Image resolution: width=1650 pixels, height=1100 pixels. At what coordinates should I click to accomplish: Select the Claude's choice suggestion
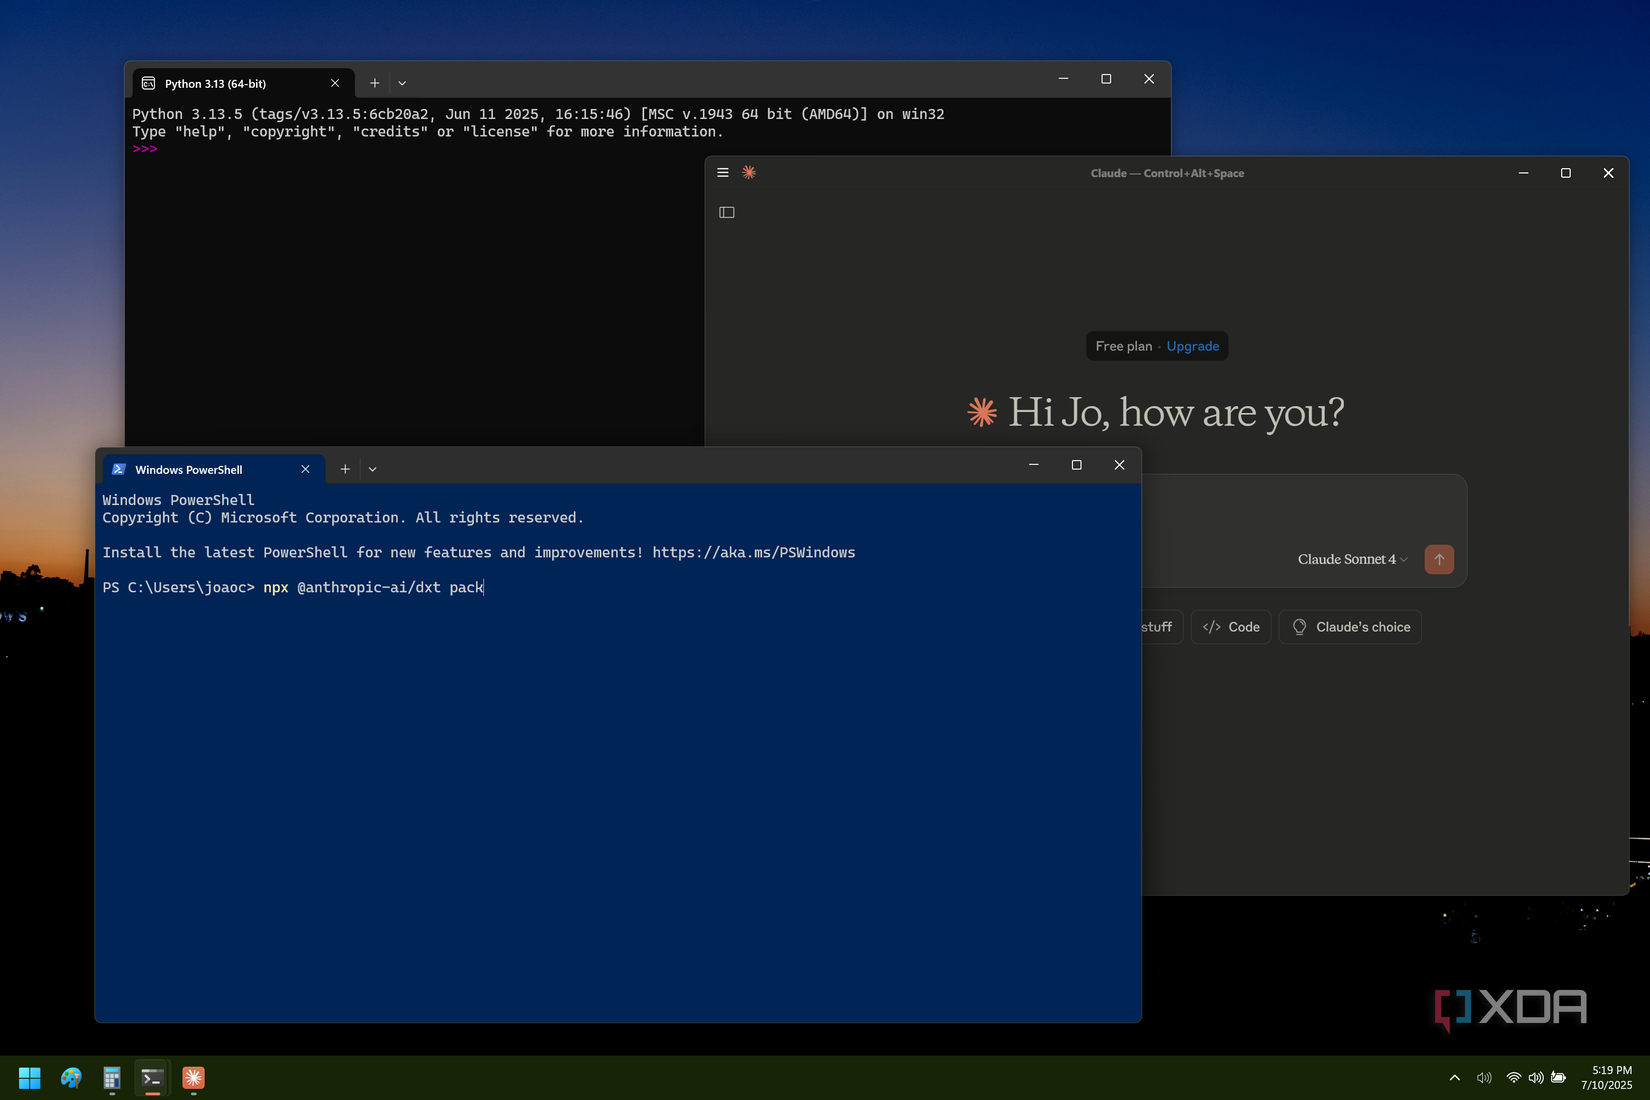click(x=1350, y=627)
